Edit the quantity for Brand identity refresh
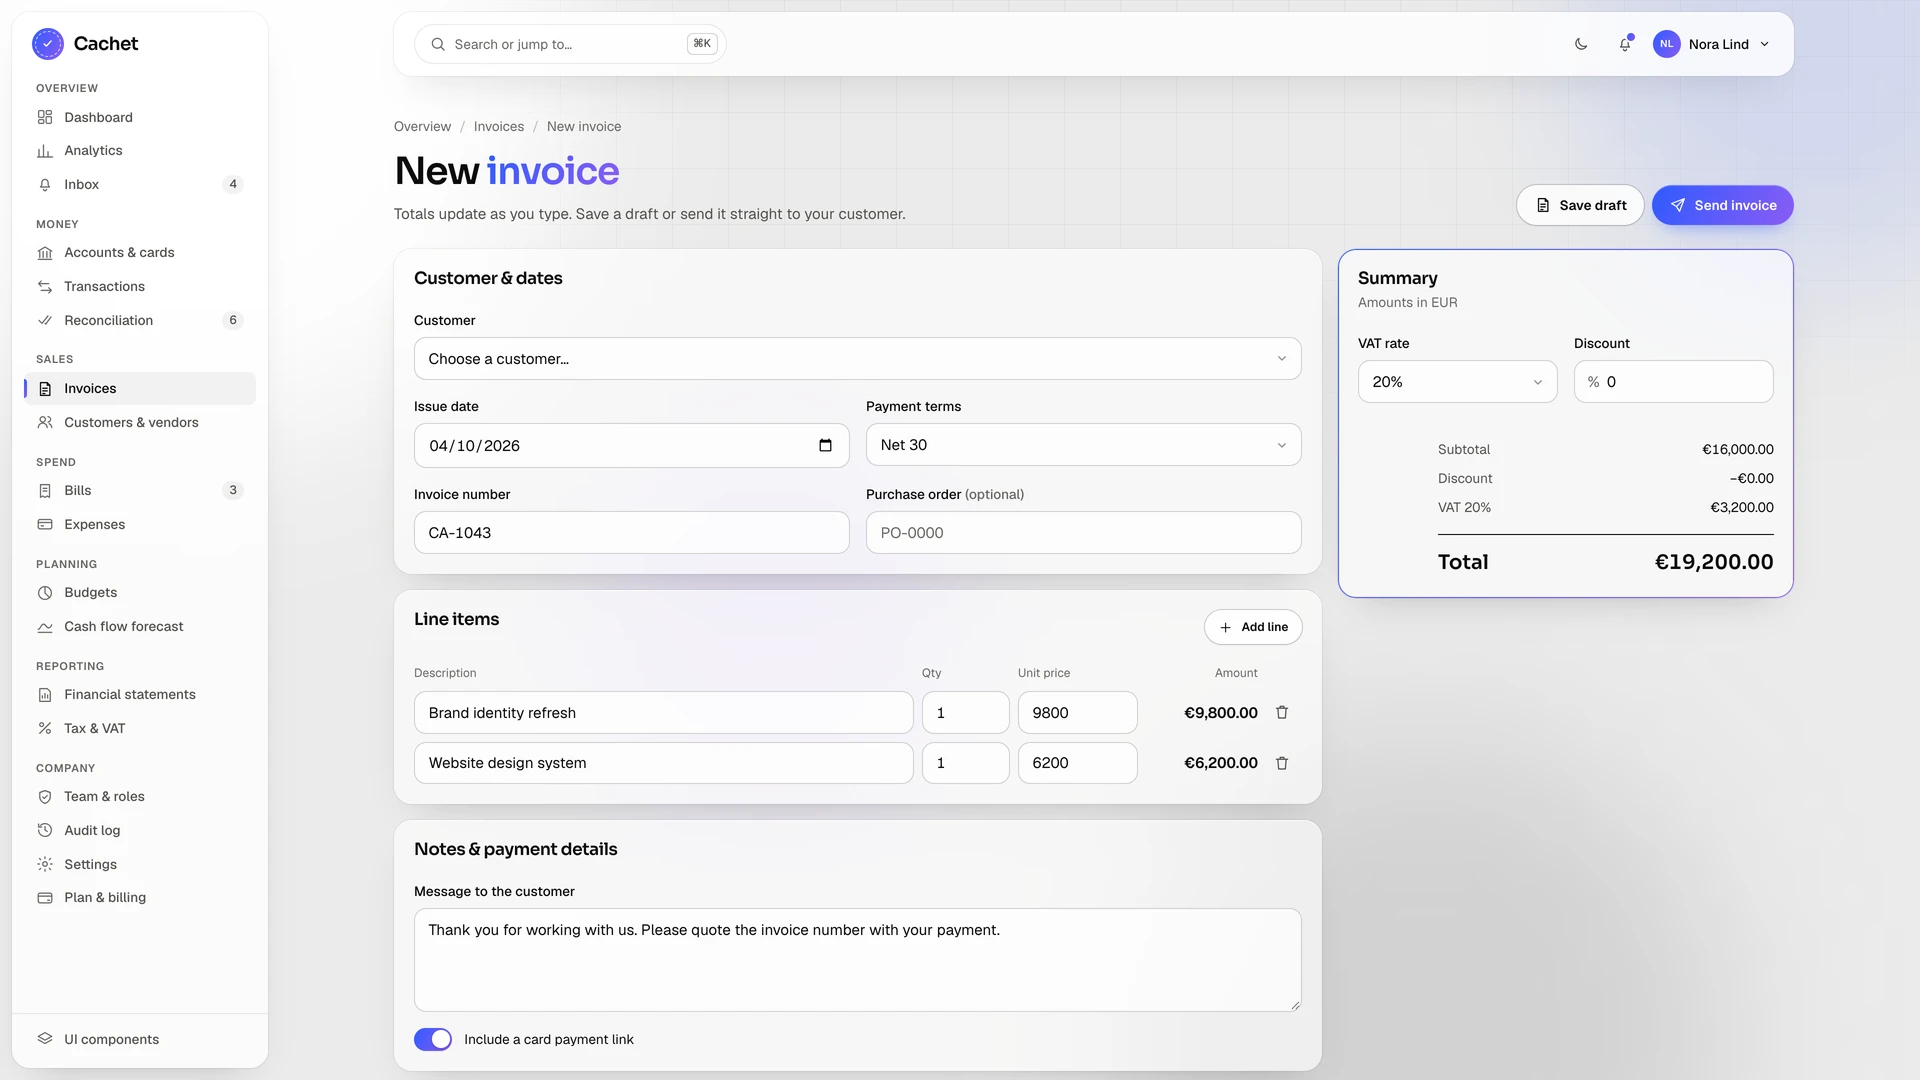Image resolution: width=1920 pixels, height=1080 pixels. click(965, 713)
